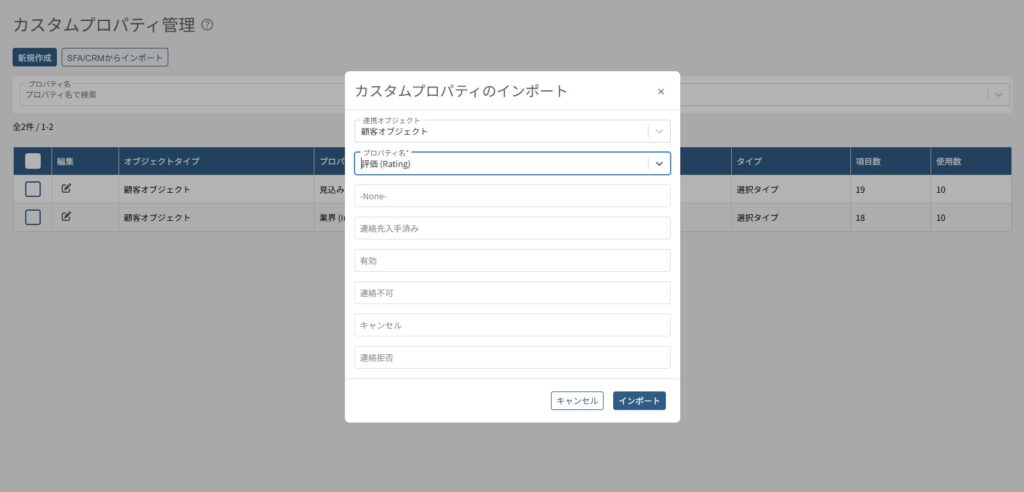Screen dimensions: 1024x492
Task: Click the help icon beside カスタムプロパティ管理
Action: [207, 25]
